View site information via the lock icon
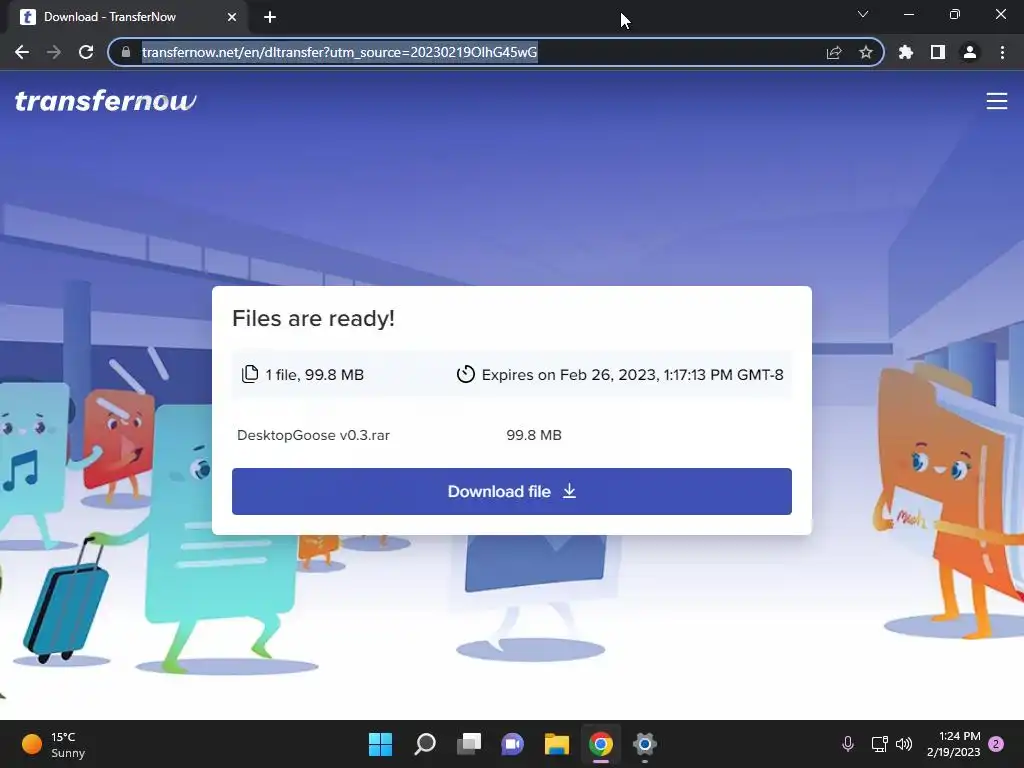 [x=126, y=52]
